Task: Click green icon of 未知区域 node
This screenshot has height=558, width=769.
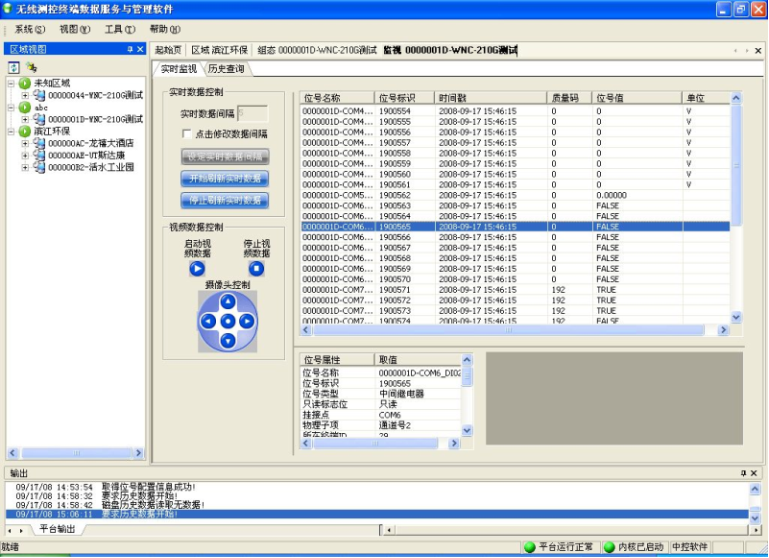Action: (25, 83)
